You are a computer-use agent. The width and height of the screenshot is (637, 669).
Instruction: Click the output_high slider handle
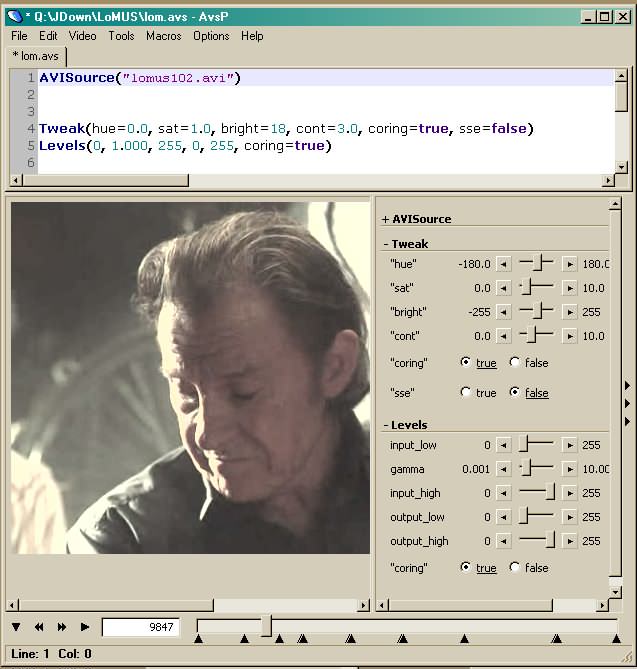tap(551, 540)
